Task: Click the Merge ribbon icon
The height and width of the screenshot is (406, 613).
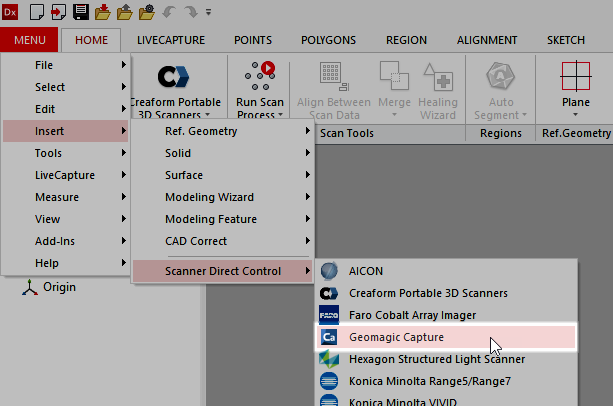Action: [394, 76]
